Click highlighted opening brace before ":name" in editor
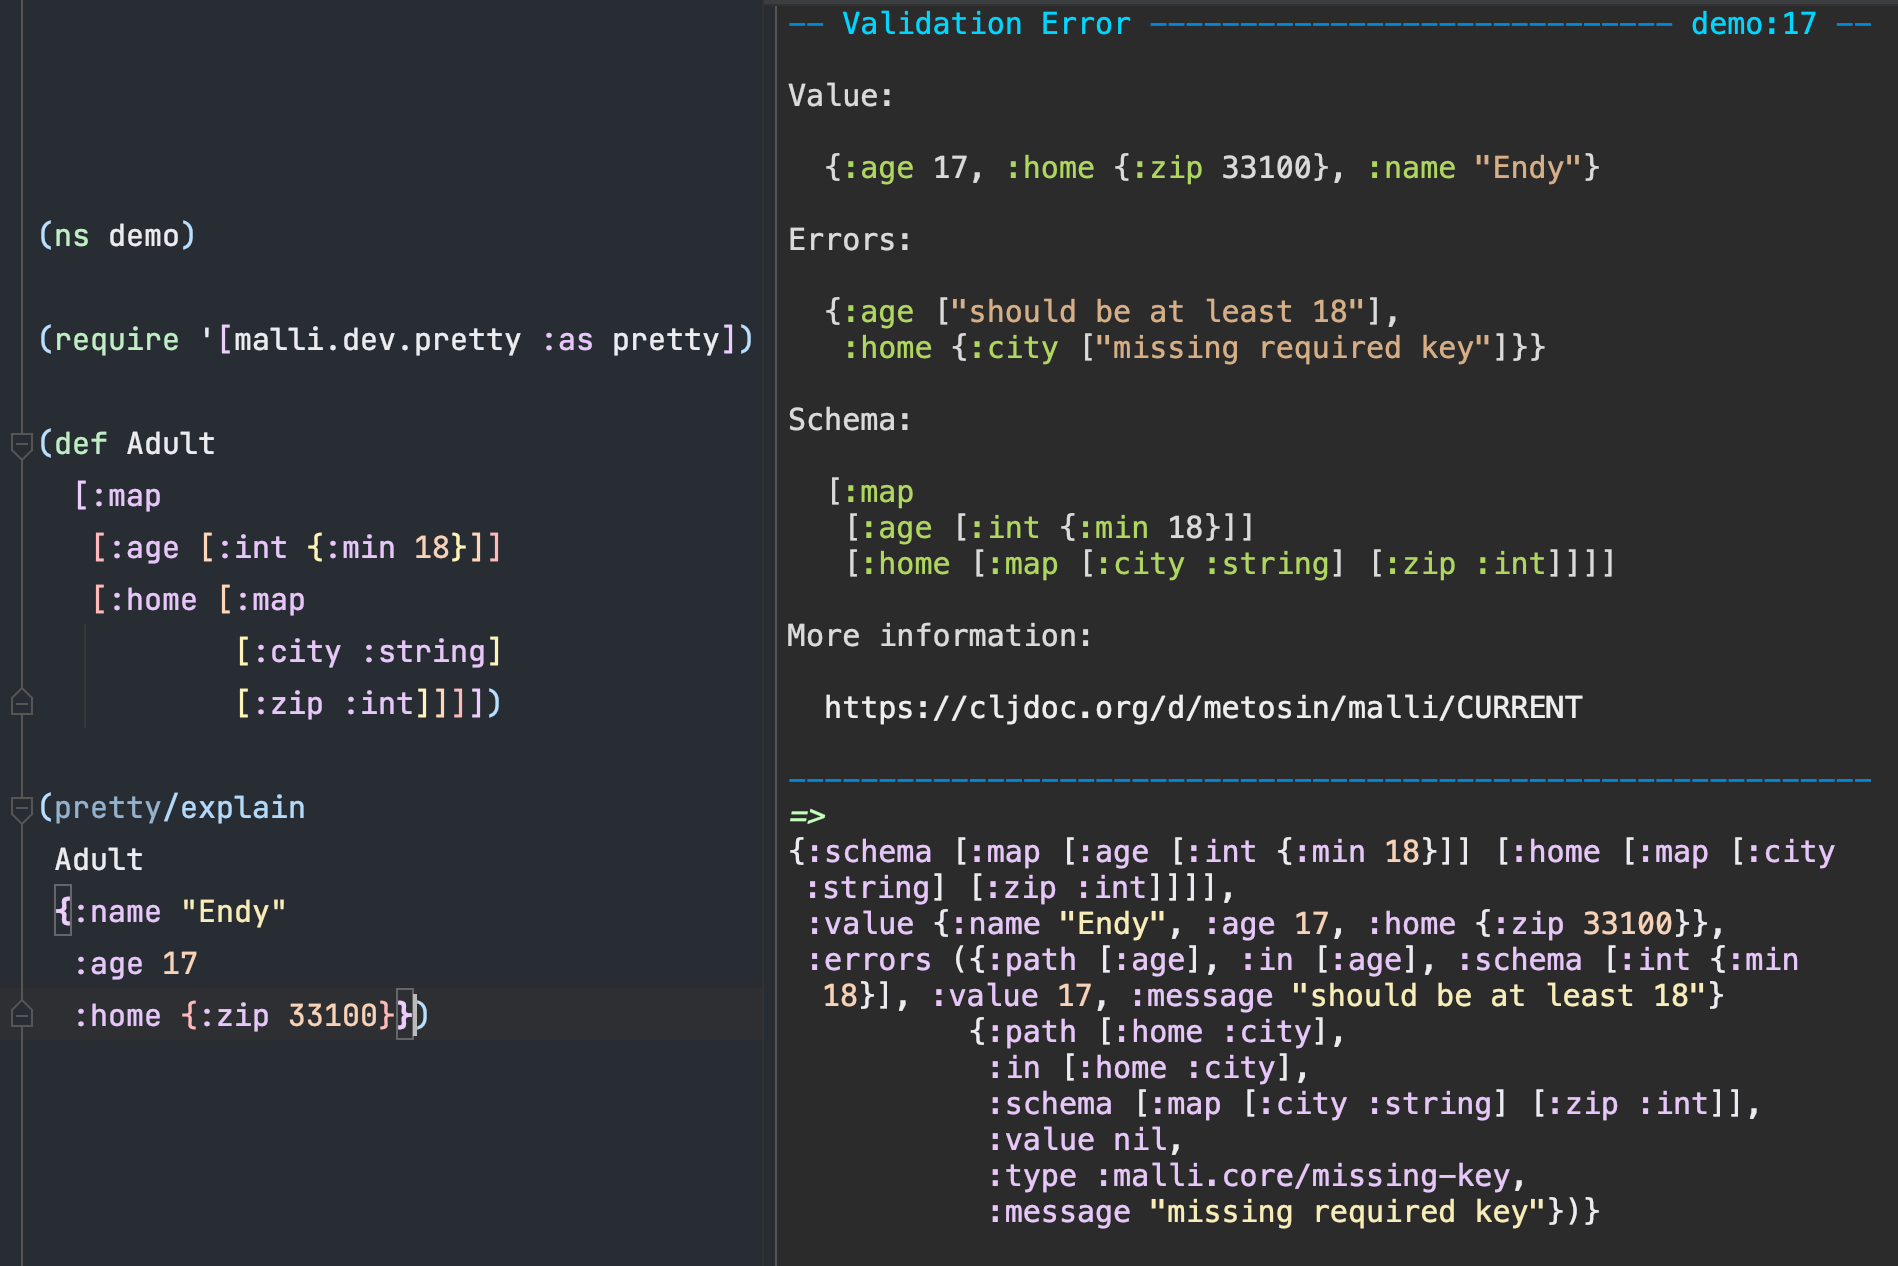The image size is (1898, 1266). [63, 912]
